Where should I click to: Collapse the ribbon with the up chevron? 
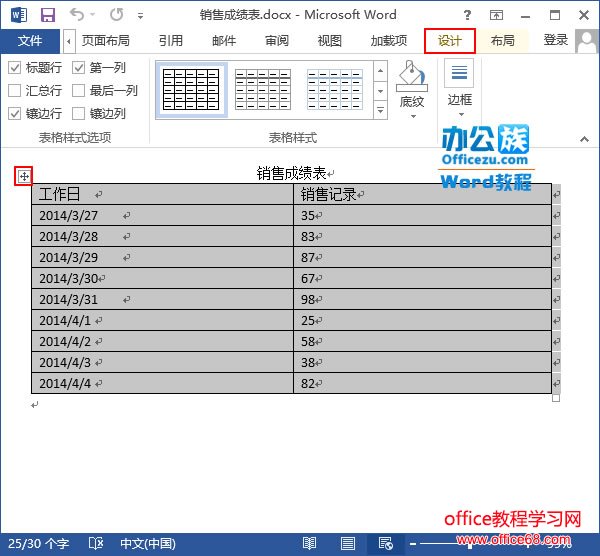click(584, 139)
